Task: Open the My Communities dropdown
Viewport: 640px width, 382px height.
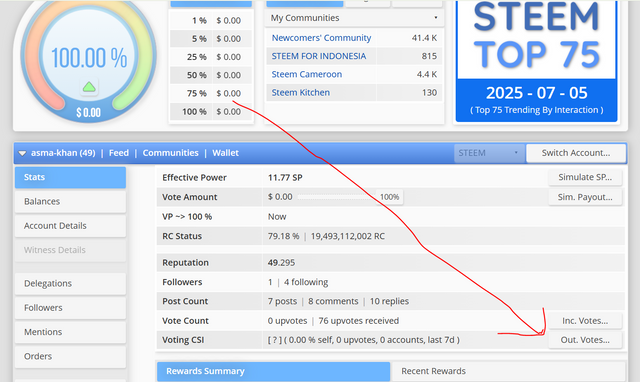Action: (x=354, y=18)
